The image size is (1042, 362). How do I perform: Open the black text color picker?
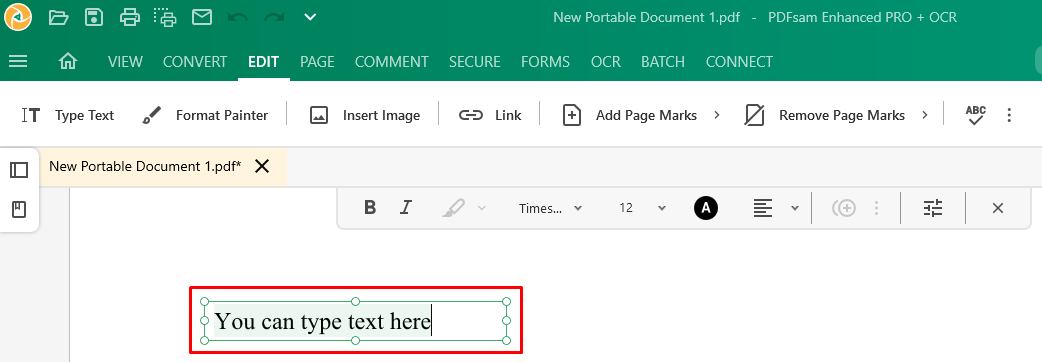706,209
